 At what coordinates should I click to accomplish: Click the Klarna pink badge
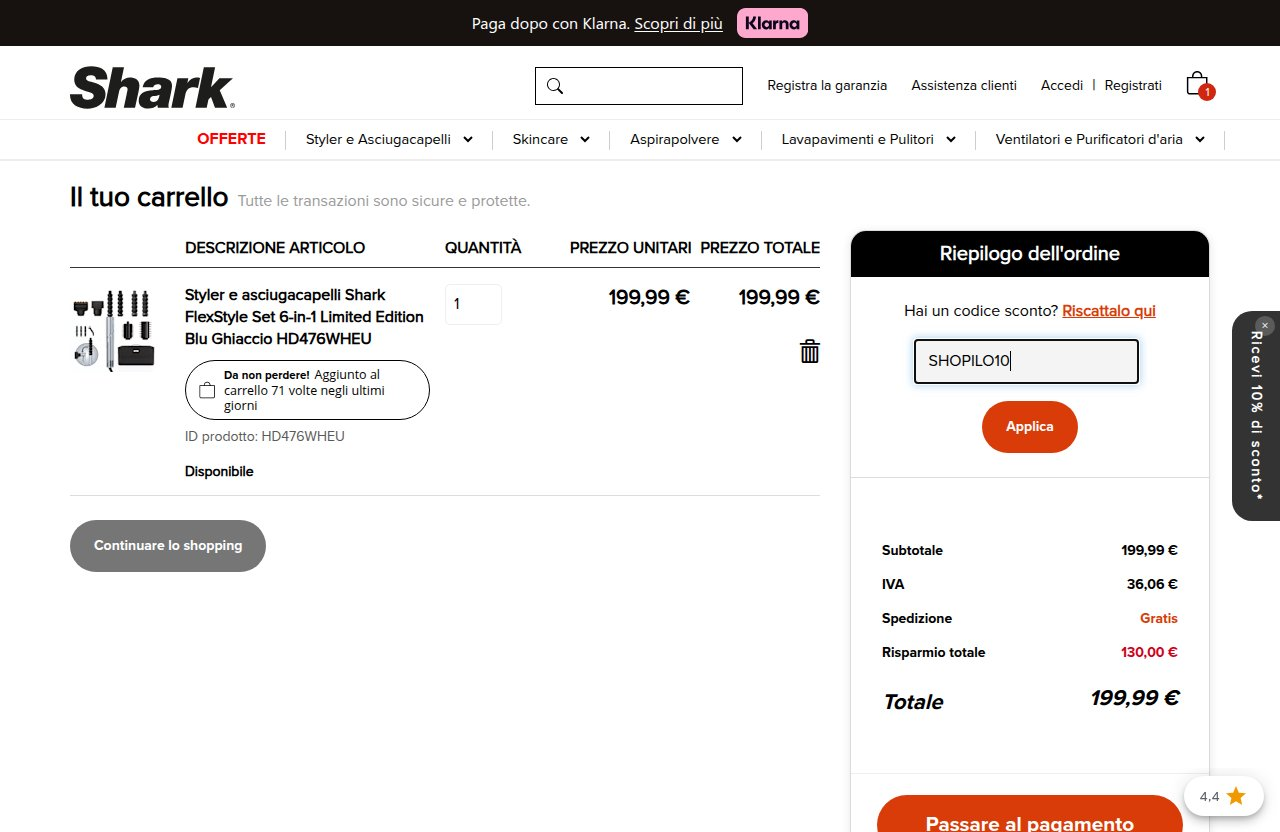click(772, 23)
